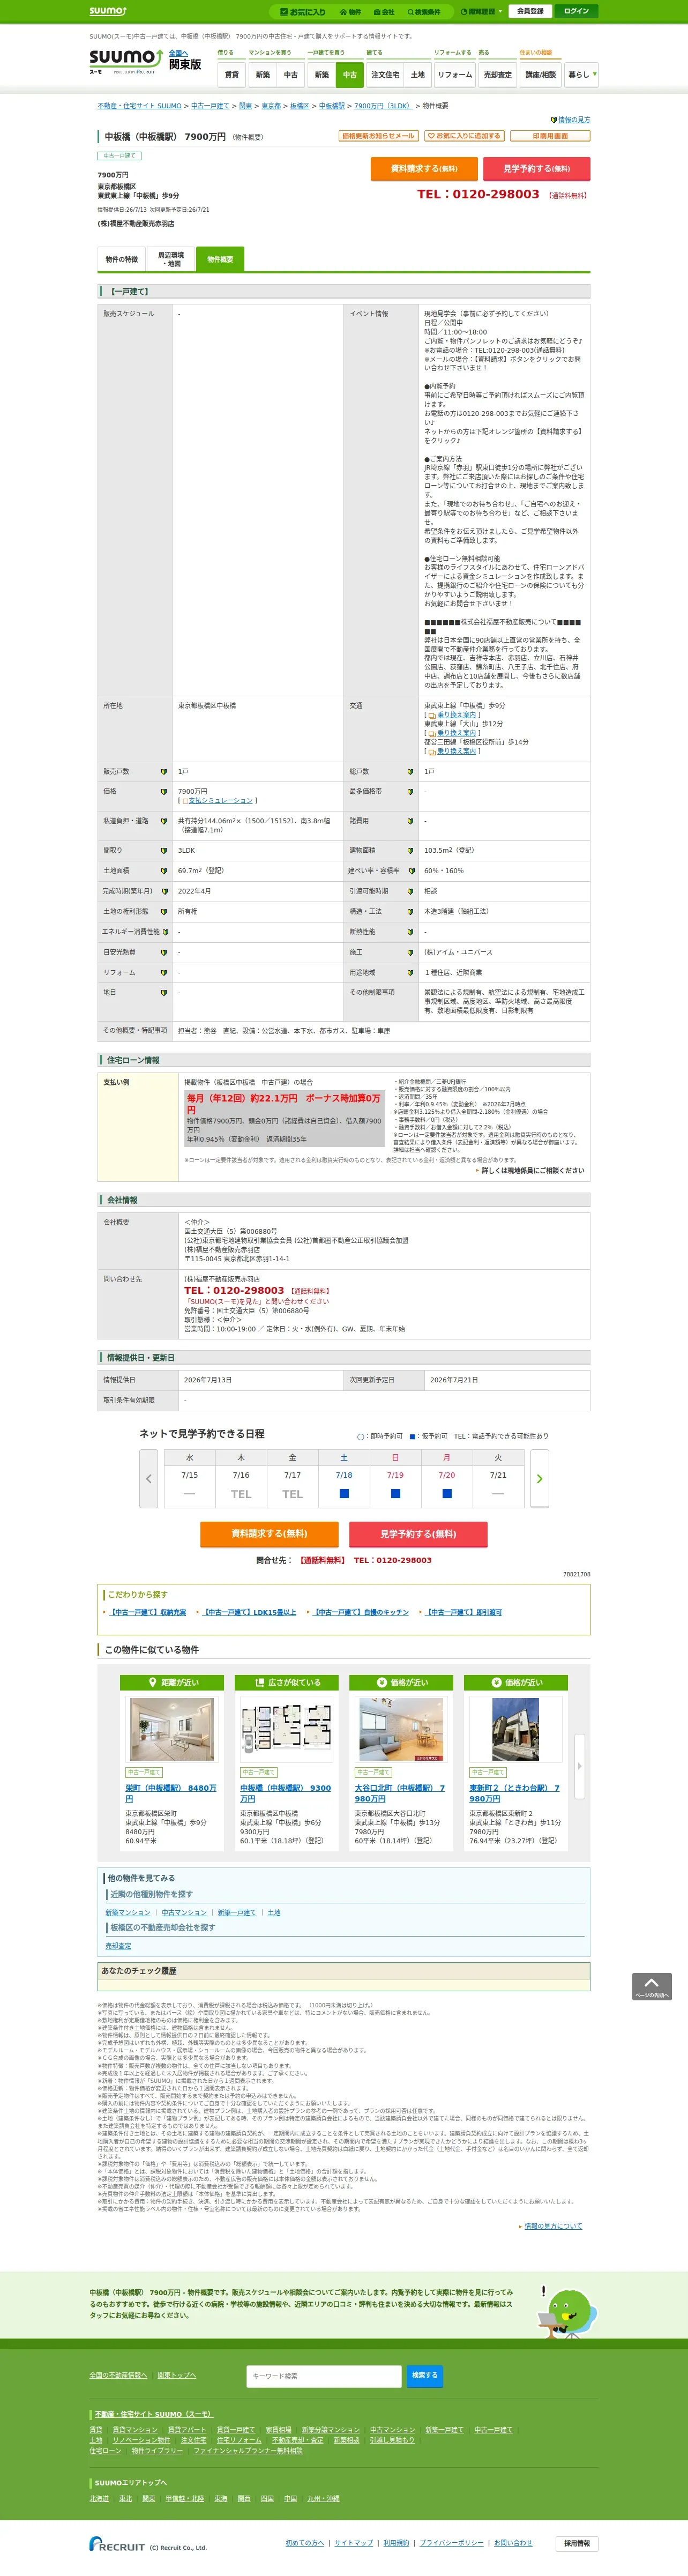Image resolution: width=688 pixels, height=2576 pixels.
Task: Click お気に入りに追加する heart button
Action: pyautogui.click(x=464, y=136)
